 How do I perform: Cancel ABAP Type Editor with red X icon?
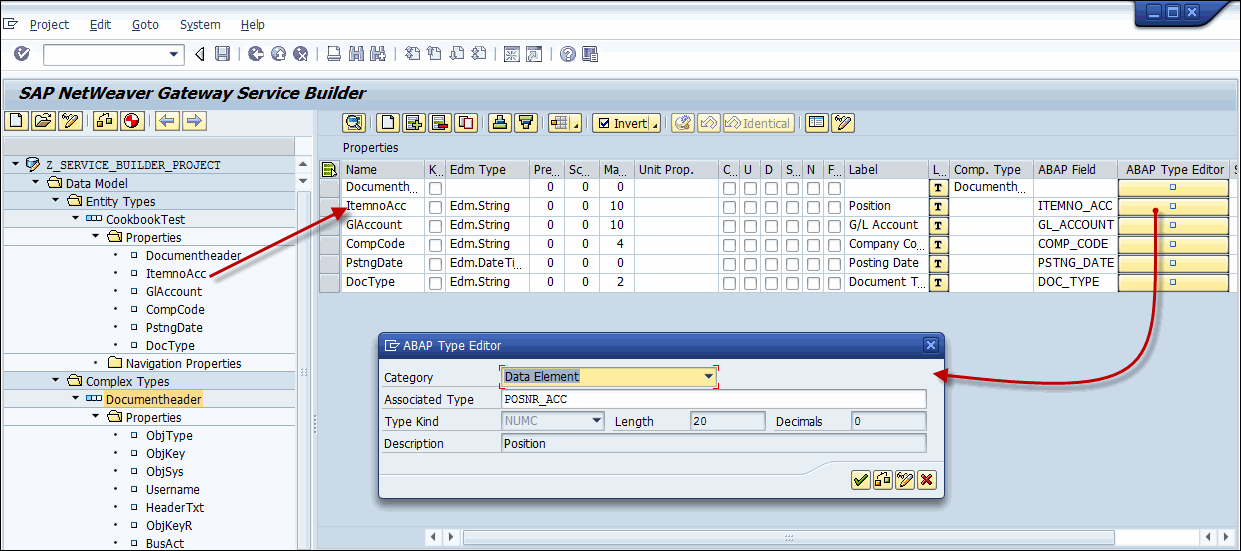click(927, 480)
